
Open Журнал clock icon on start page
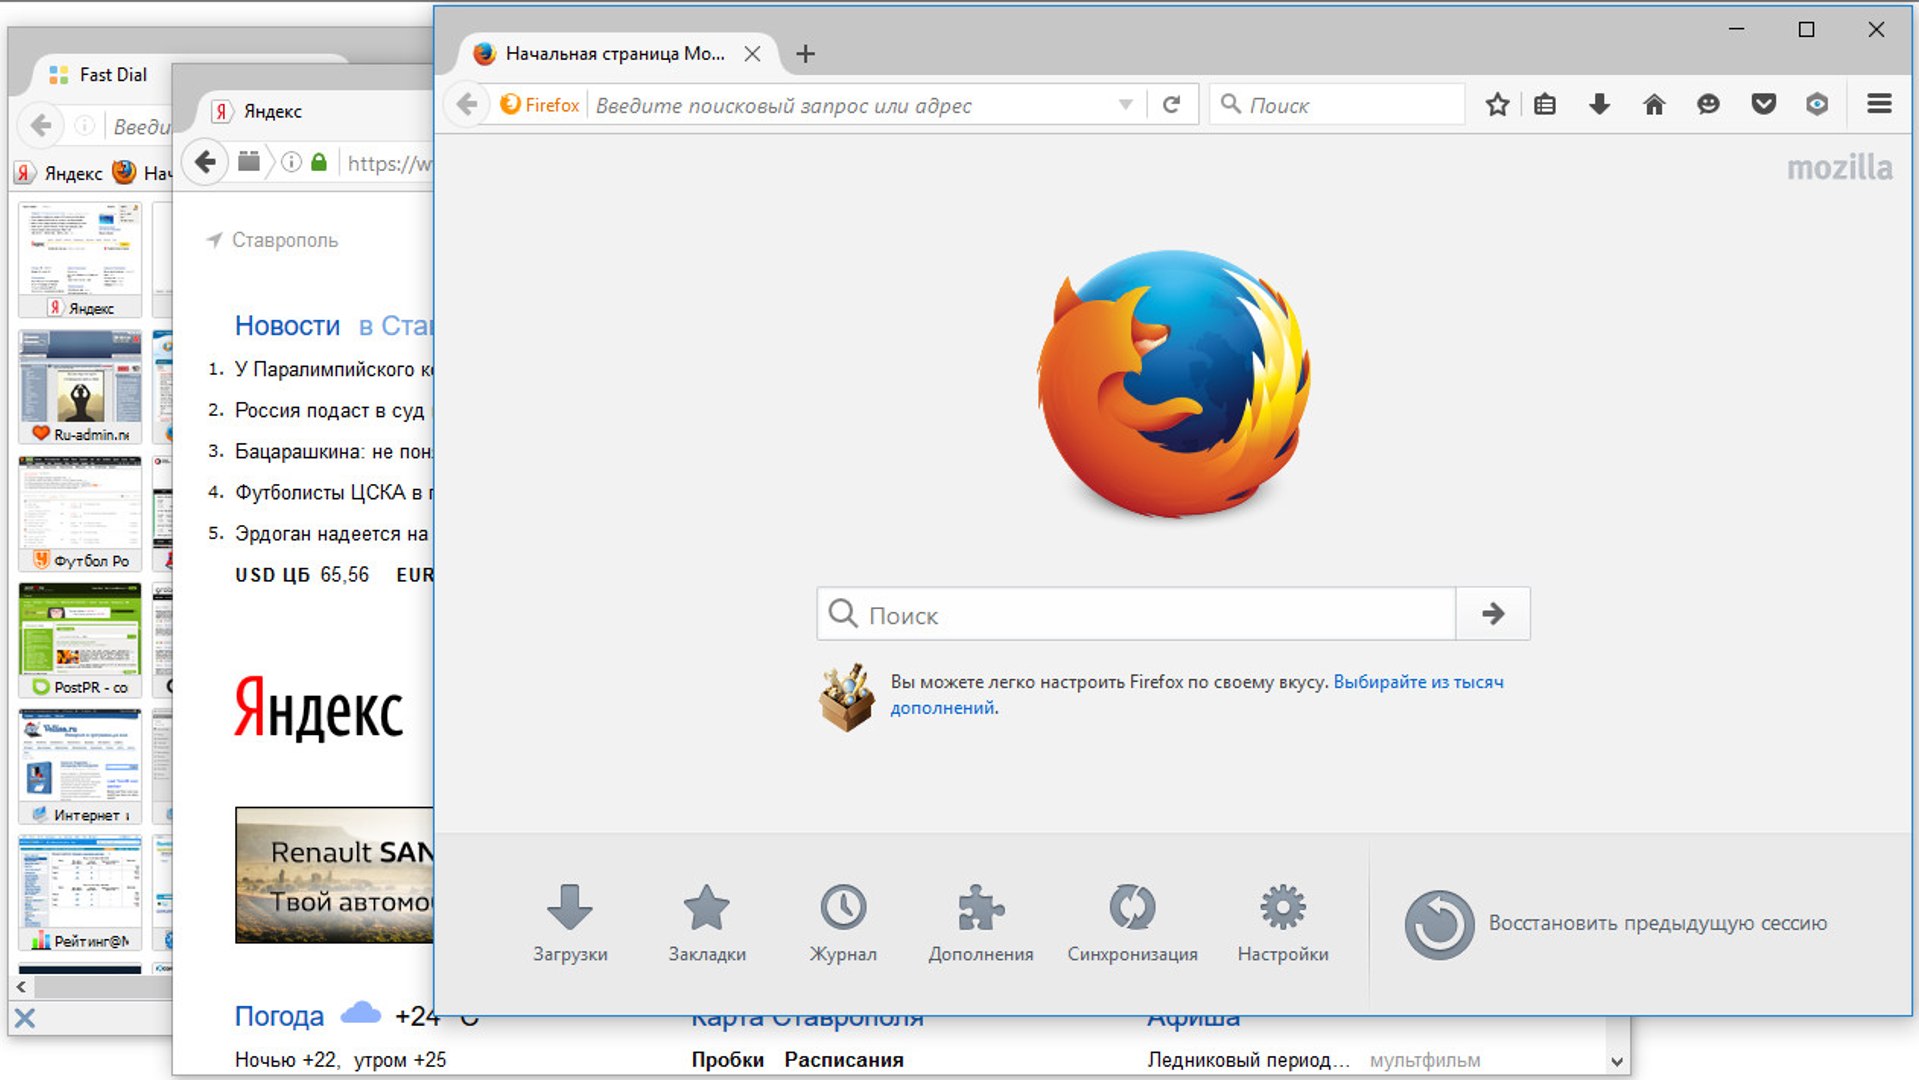pos(843,923)
